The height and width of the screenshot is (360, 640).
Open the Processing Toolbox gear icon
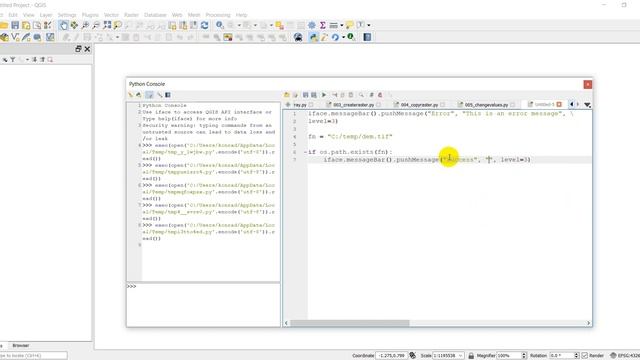(x=312, y=25)
